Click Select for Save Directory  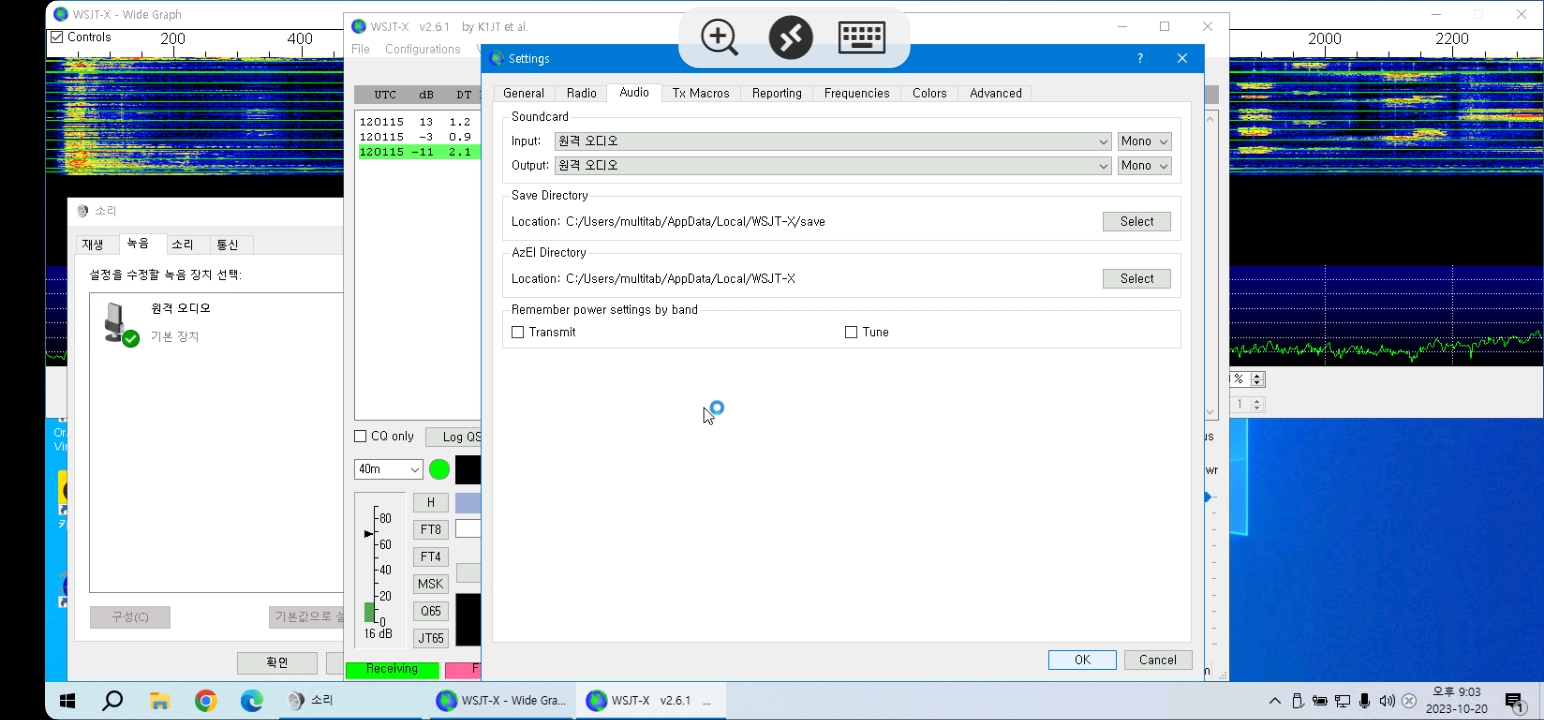pos(1137,222)
